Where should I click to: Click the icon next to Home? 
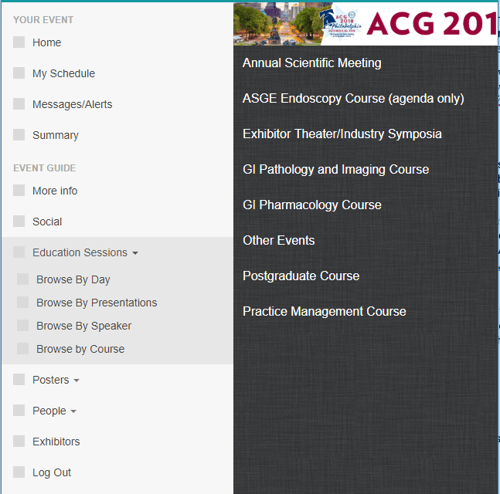coord(19,42)
